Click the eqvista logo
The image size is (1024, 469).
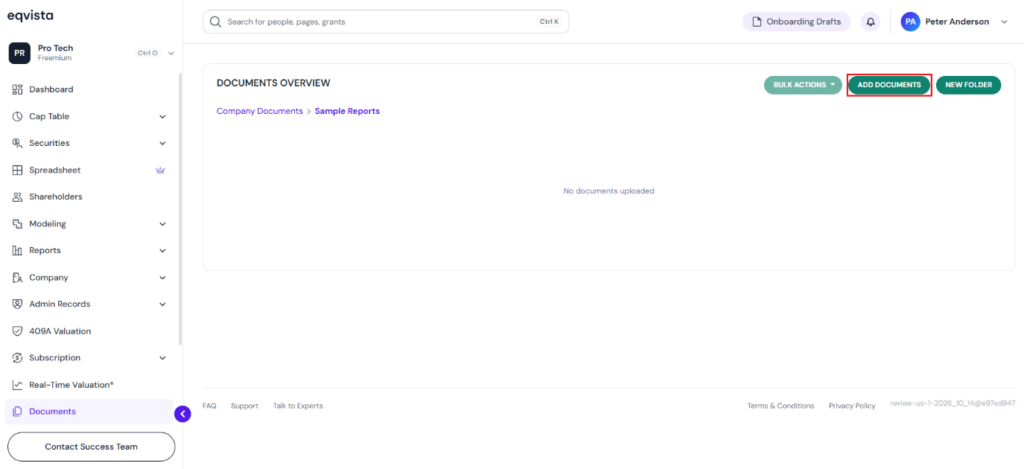point(30,16)
